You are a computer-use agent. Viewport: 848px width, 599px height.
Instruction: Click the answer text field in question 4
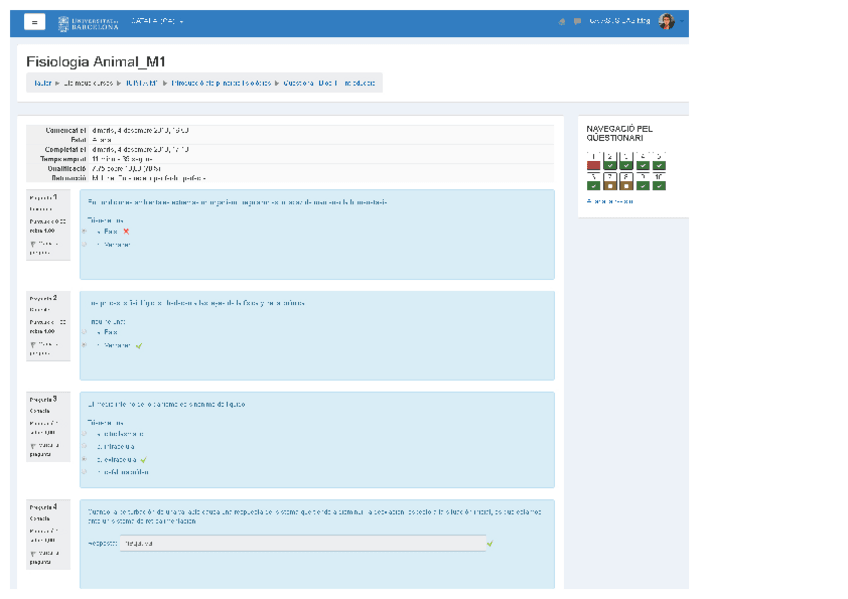pos(301,544)
